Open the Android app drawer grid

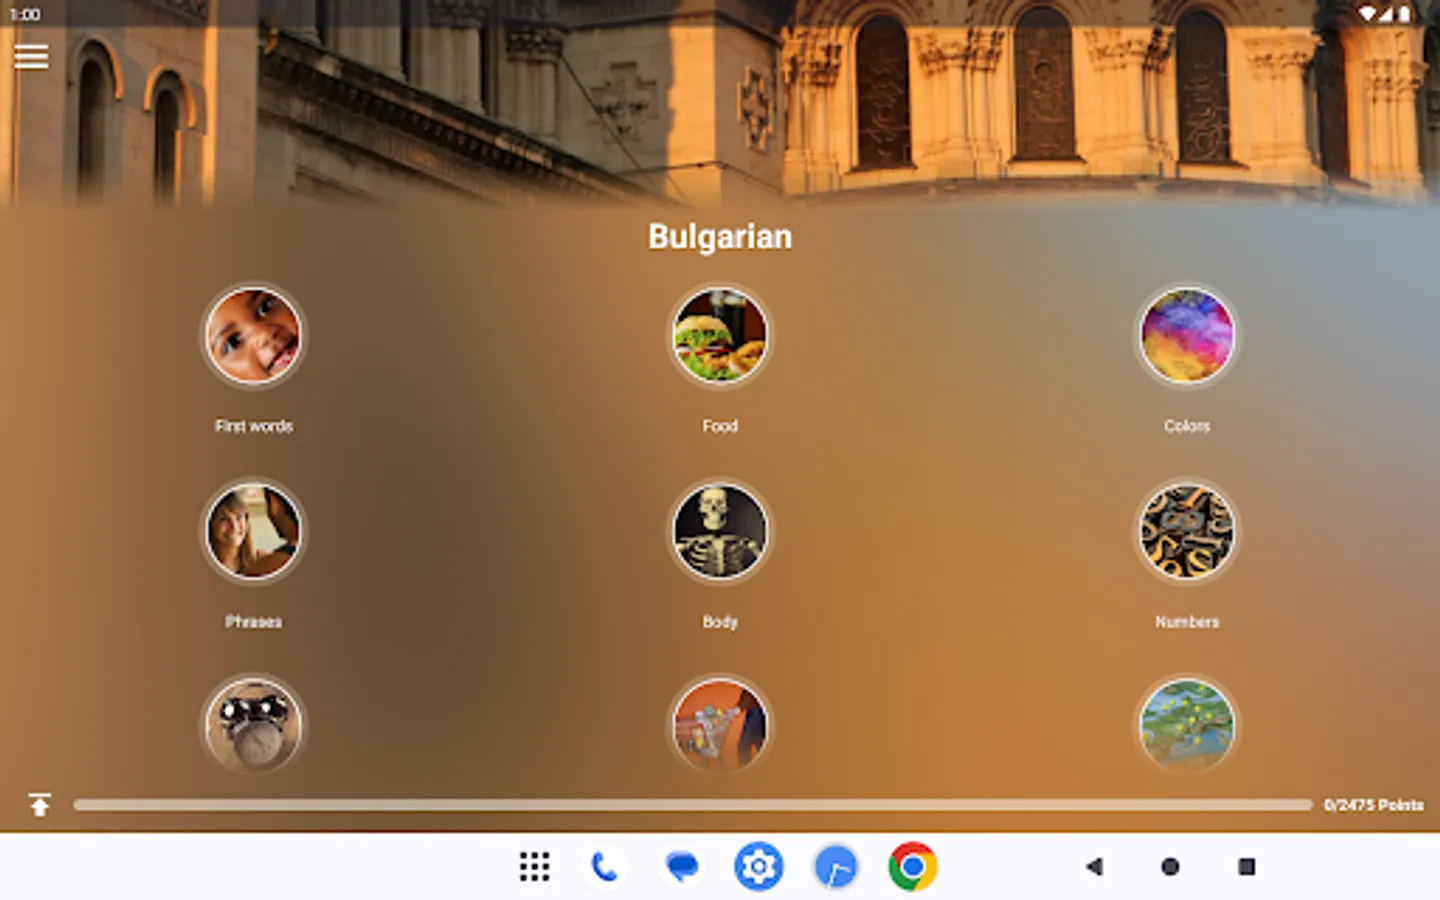534,866
